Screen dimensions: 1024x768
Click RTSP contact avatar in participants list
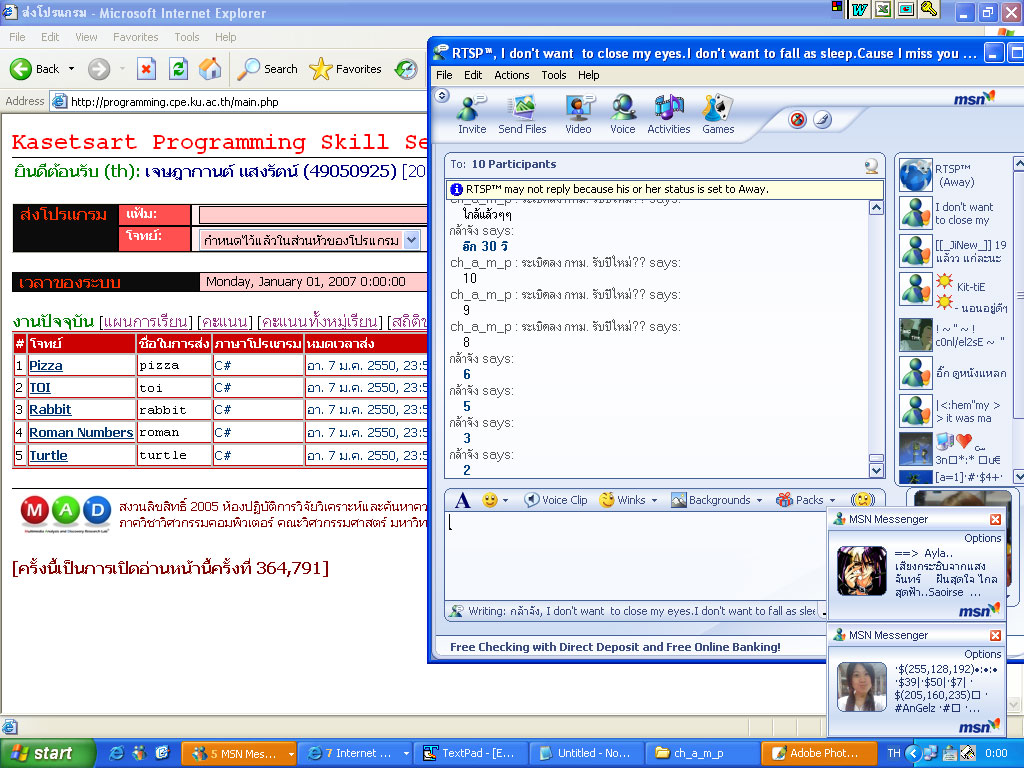[x=916, y=175]
